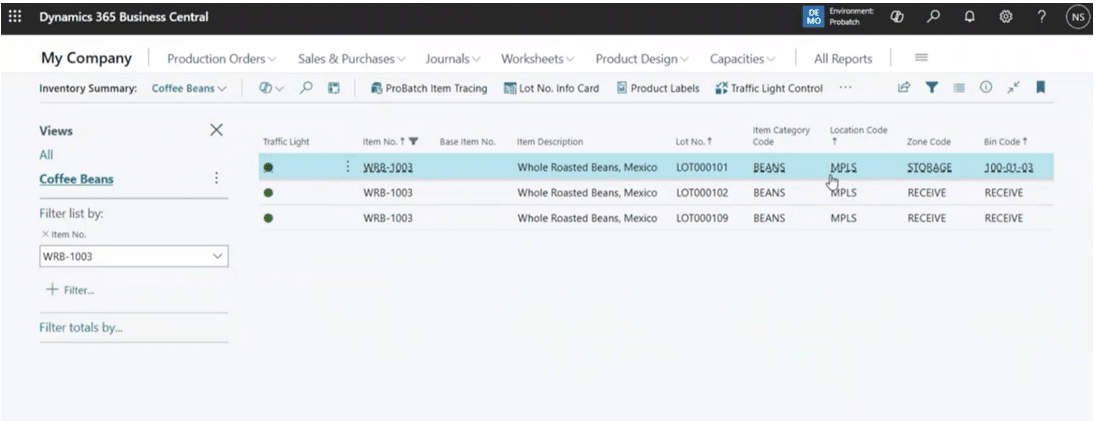This screenshot has width=1095, height=421.
Task: Open the WRB-1003 filter value dropdown
Action: click(x=217, y=256)
